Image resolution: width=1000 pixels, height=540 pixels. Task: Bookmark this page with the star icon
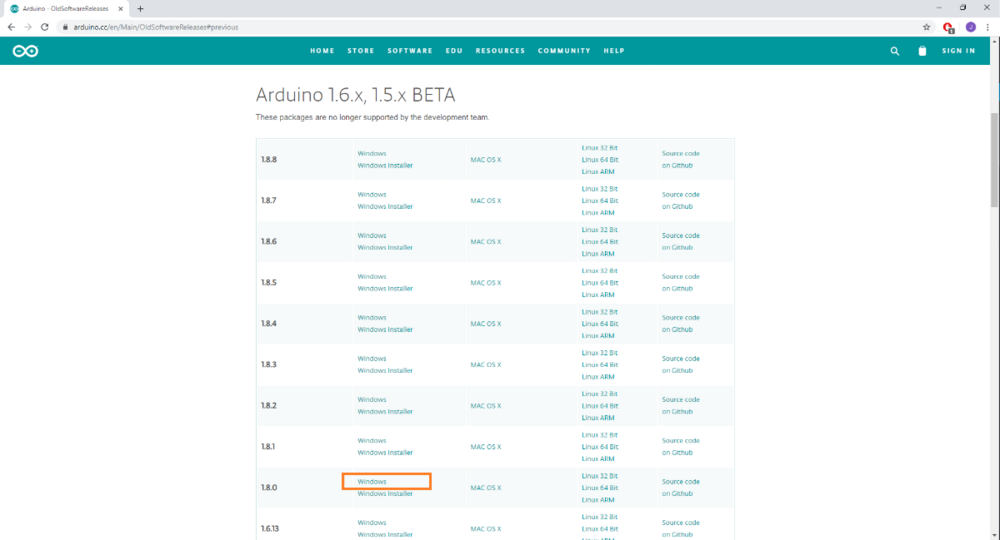coord(927,27)
